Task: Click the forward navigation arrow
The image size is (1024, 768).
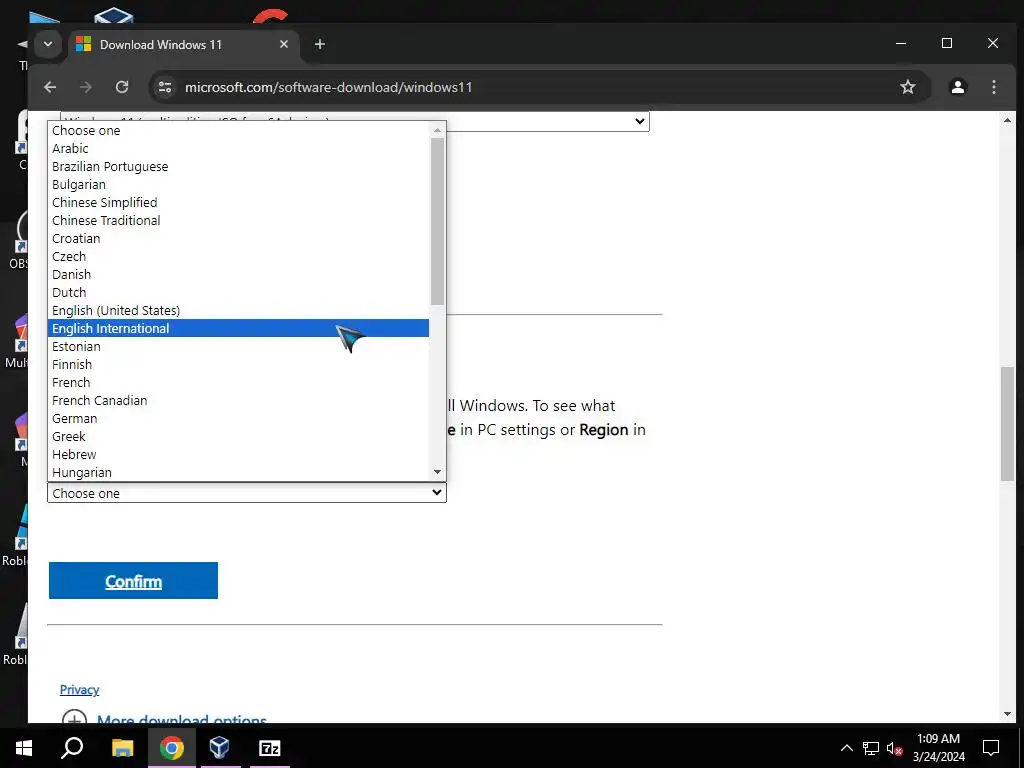Action: click(86, 87)
